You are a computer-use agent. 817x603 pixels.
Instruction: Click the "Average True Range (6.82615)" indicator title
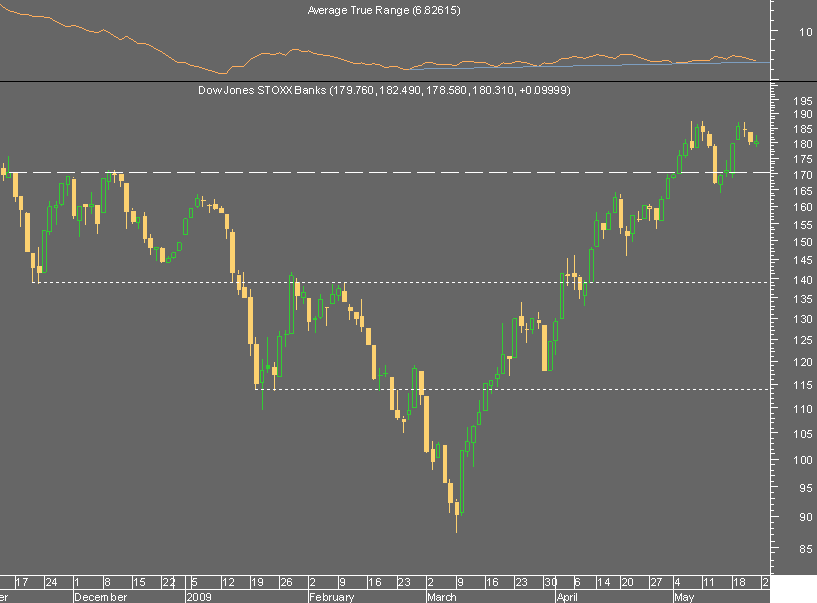384,10
